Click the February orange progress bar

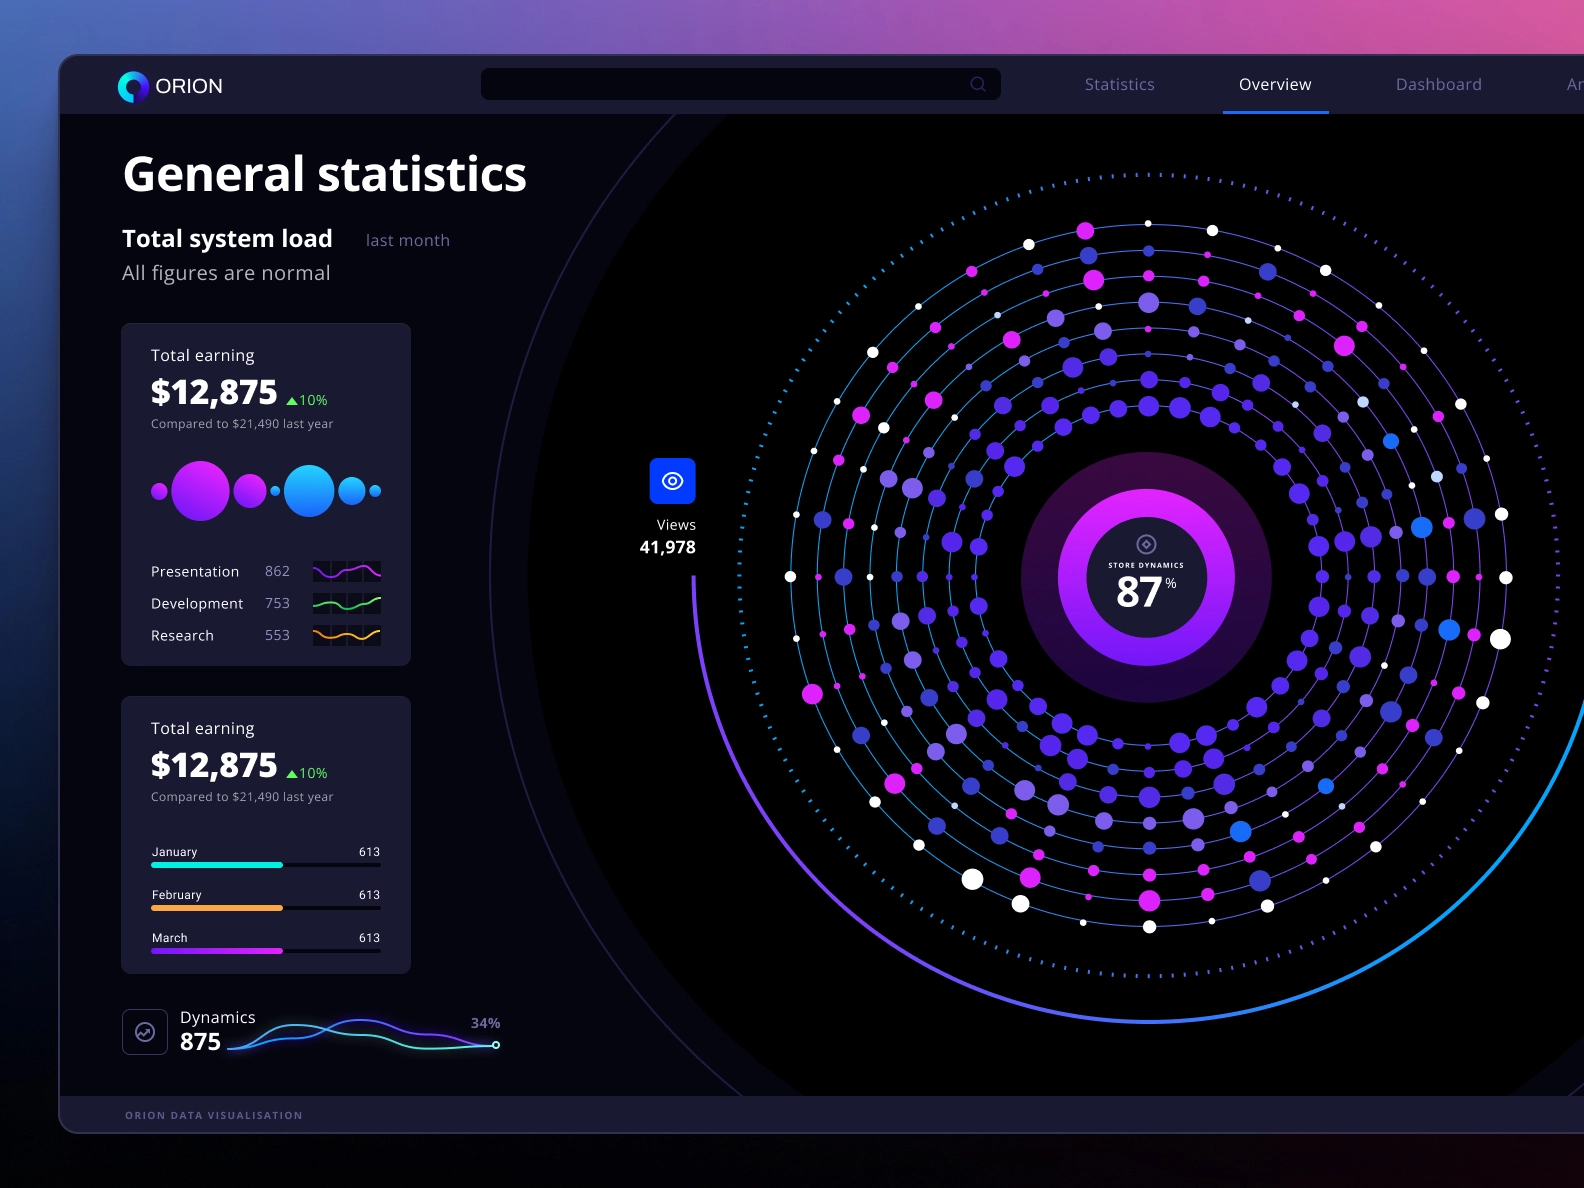[217, 908]
